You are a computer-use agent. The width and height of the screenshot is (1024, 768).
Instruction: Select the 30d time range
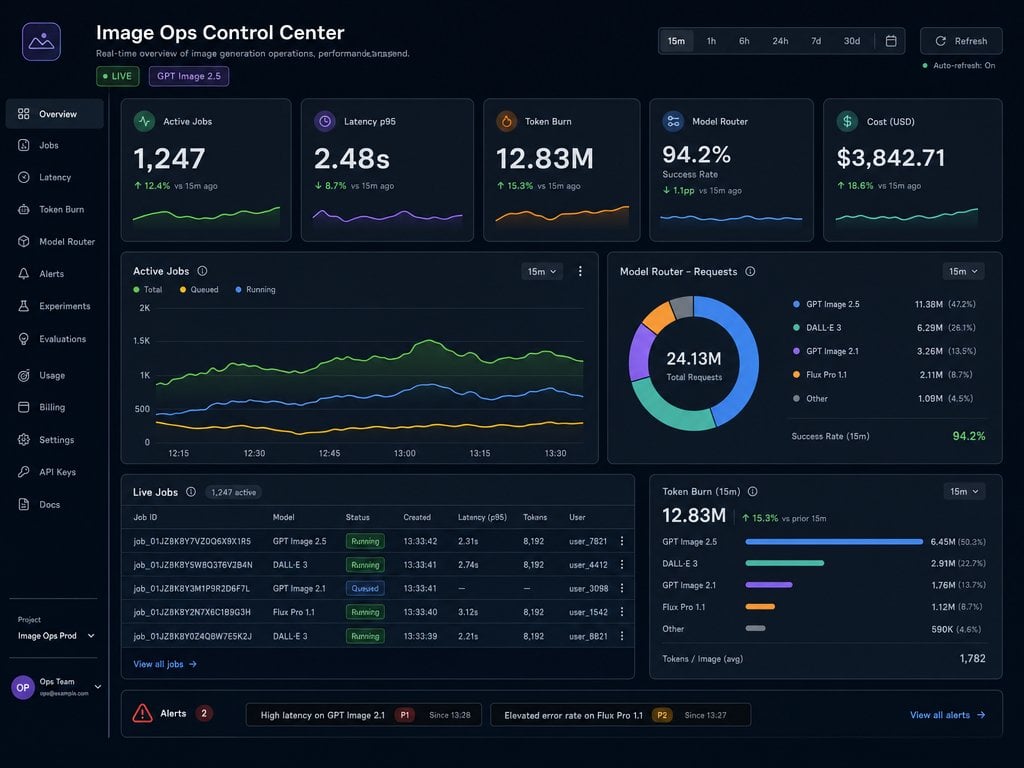pyautogui.click(x=852, y=41)
